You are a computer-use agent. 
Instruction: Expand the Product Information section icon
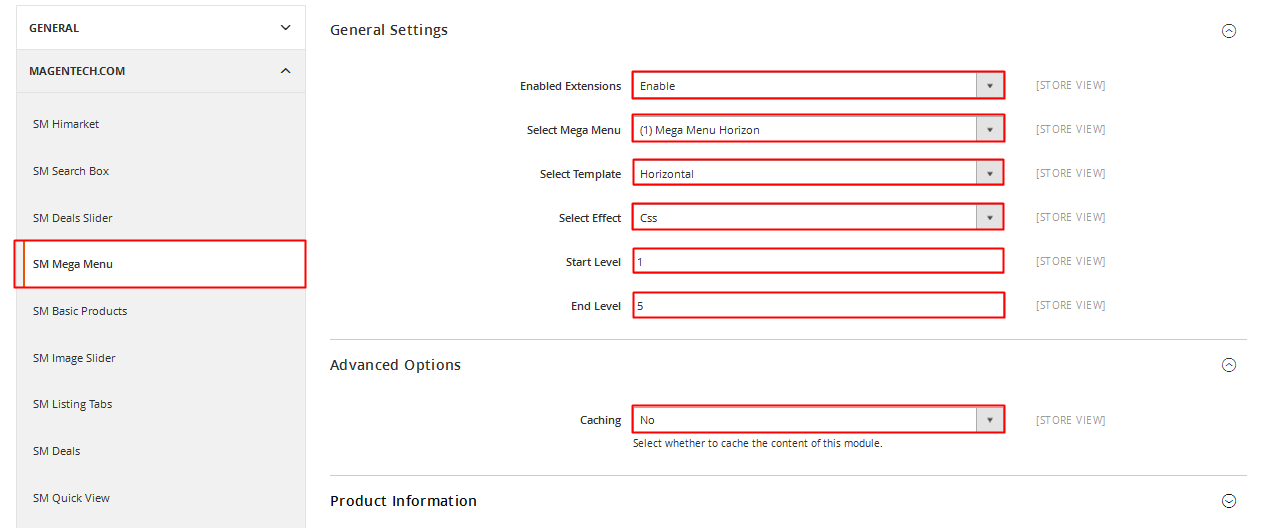(1228, 501)
